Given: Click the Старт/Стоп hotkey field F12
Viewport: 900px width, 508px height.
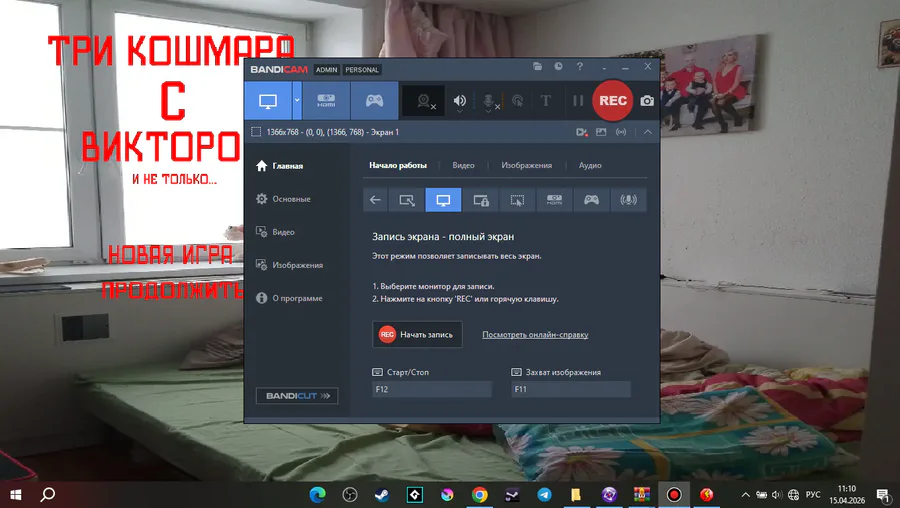Looking at the screenshot, I should coord(432,389).
